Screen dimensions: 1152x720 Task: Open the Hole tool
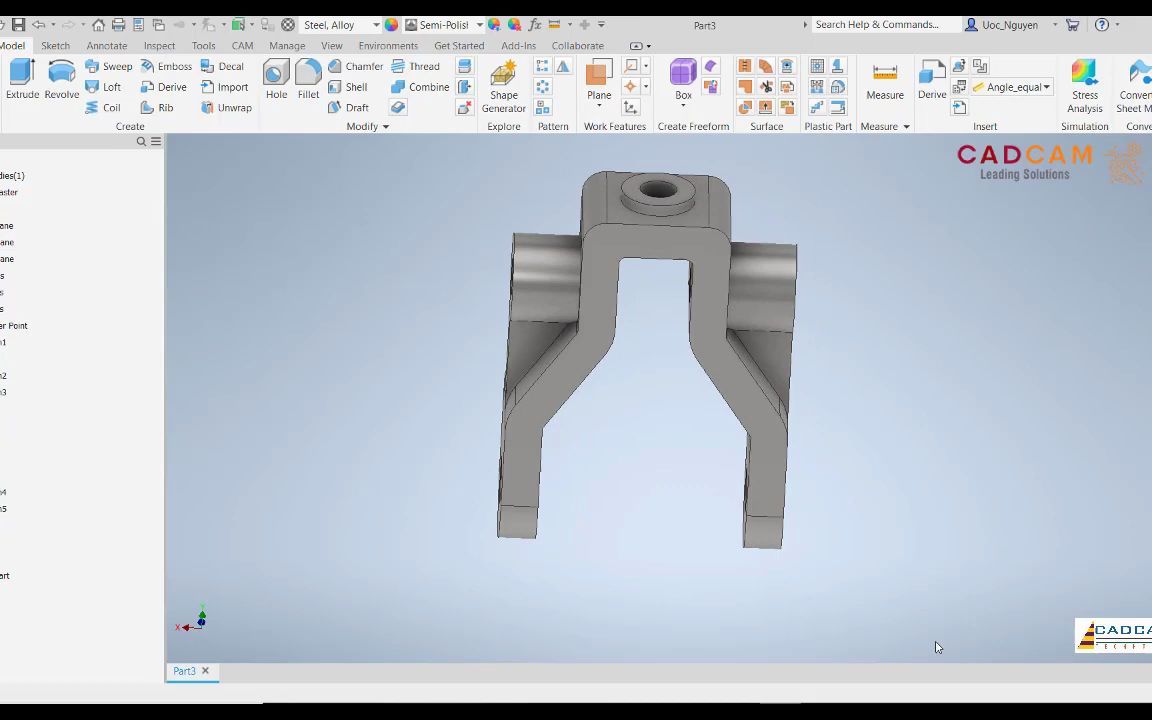(276, 80)
